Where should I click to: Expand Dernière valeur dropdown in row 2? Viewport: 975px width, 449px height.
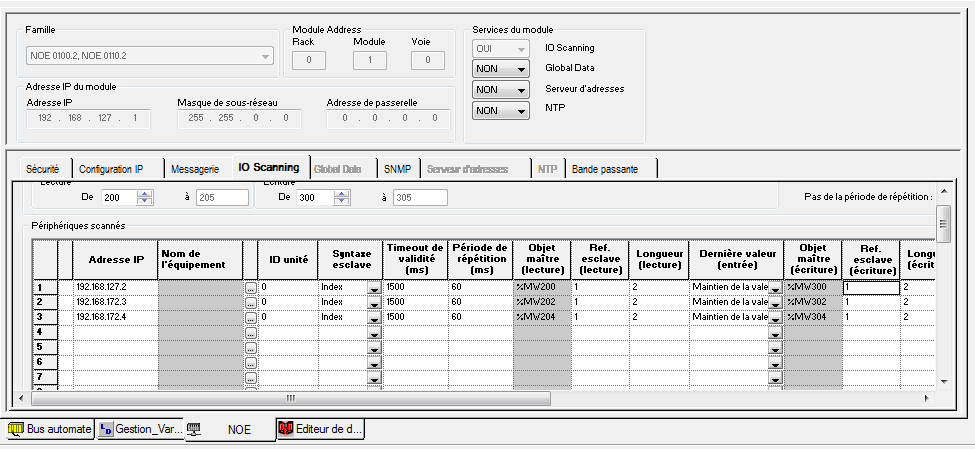(x=774, y=303)
